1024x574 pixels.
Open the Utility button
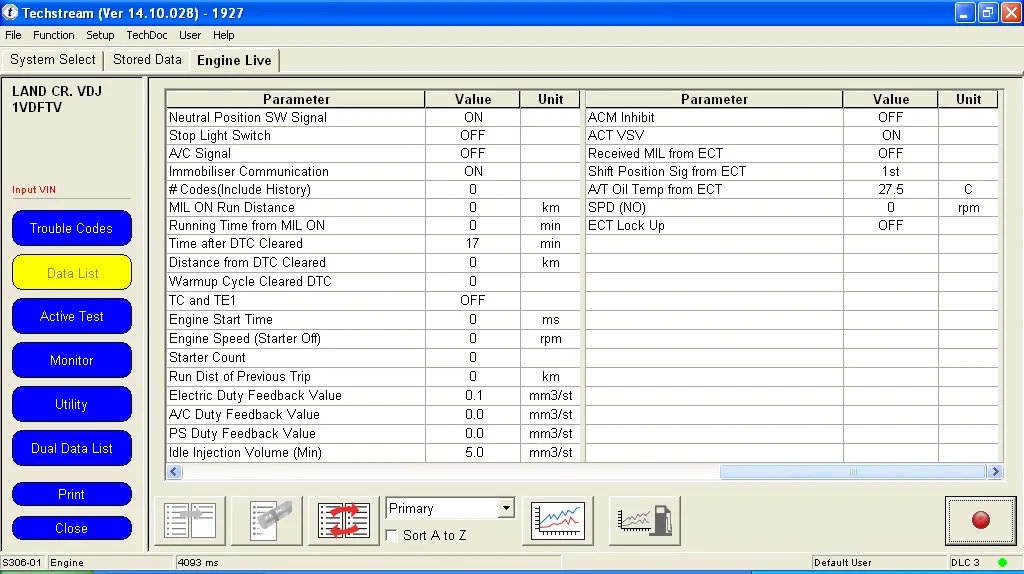click(x=71, y=404)
